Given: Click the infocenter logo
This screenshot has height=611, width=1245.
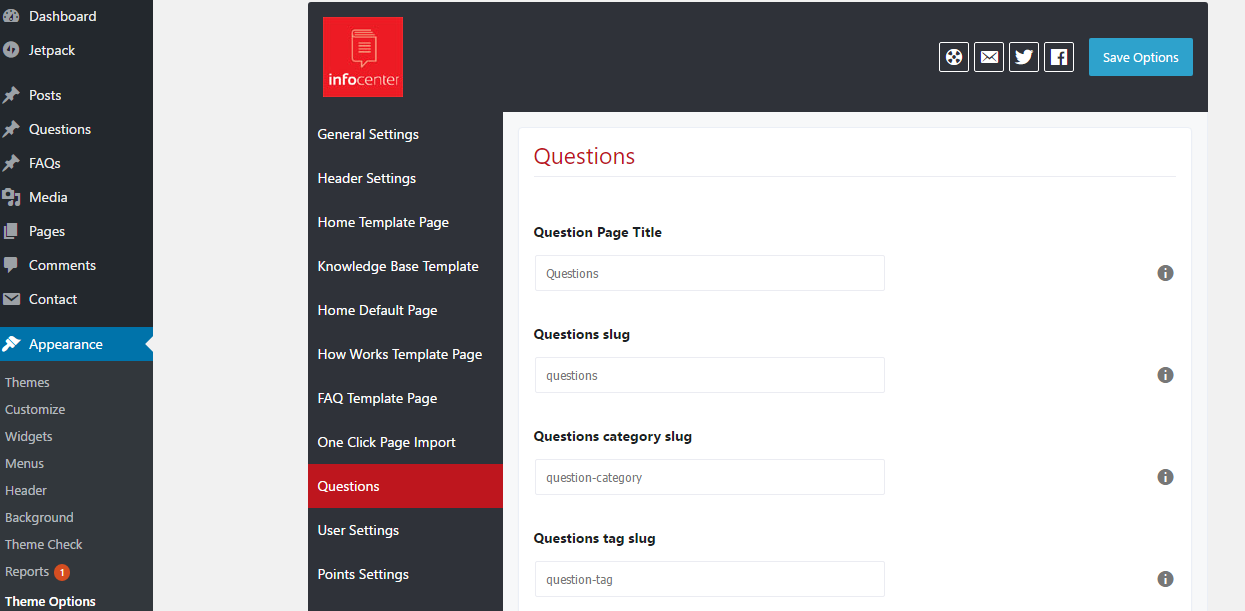Looking at the screenshot, I should (x=363, y=57).
